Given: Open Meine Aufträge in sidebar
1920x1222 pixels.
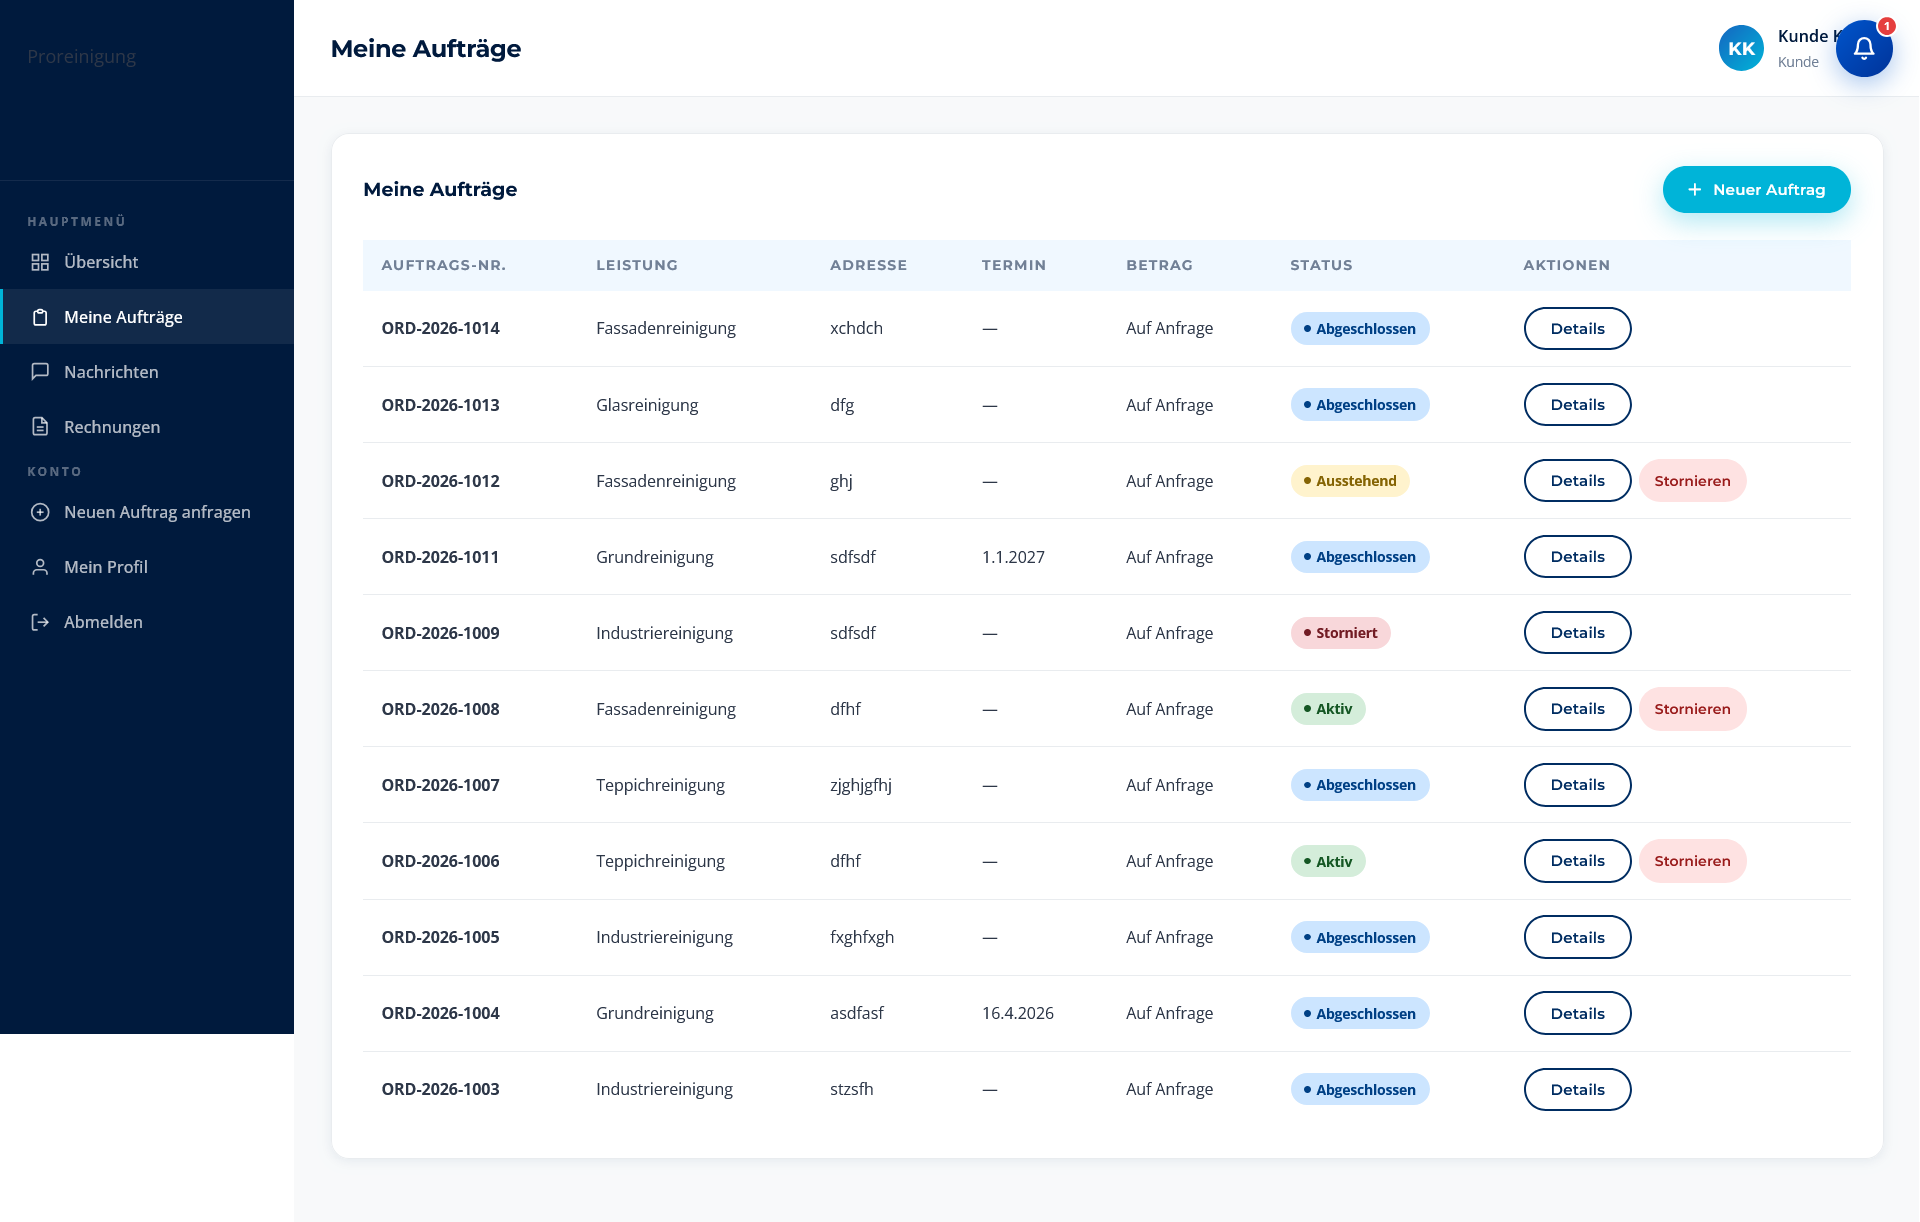Looking at the screenshot, I should click(x=148, y=317).
